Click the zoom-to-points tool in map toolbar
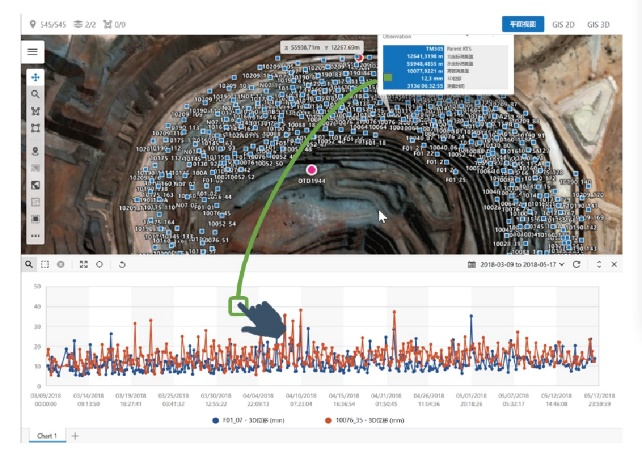Screen dimensions: 642x464 click(x=35, y=111)
